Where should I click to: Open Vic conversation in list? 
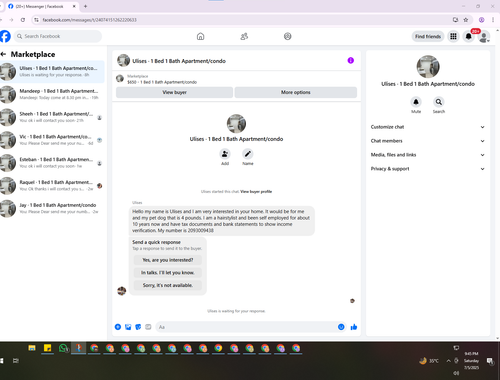[52, 140]
